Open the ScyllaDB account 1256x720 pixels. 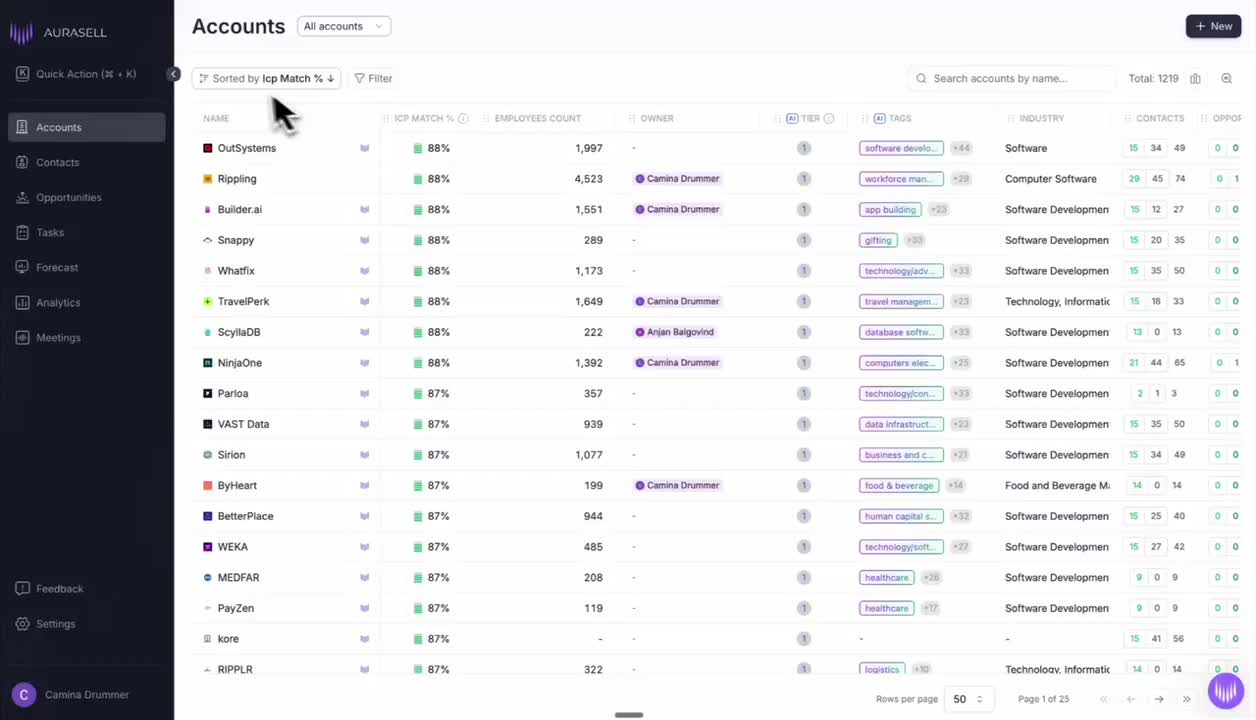point(239,332)
